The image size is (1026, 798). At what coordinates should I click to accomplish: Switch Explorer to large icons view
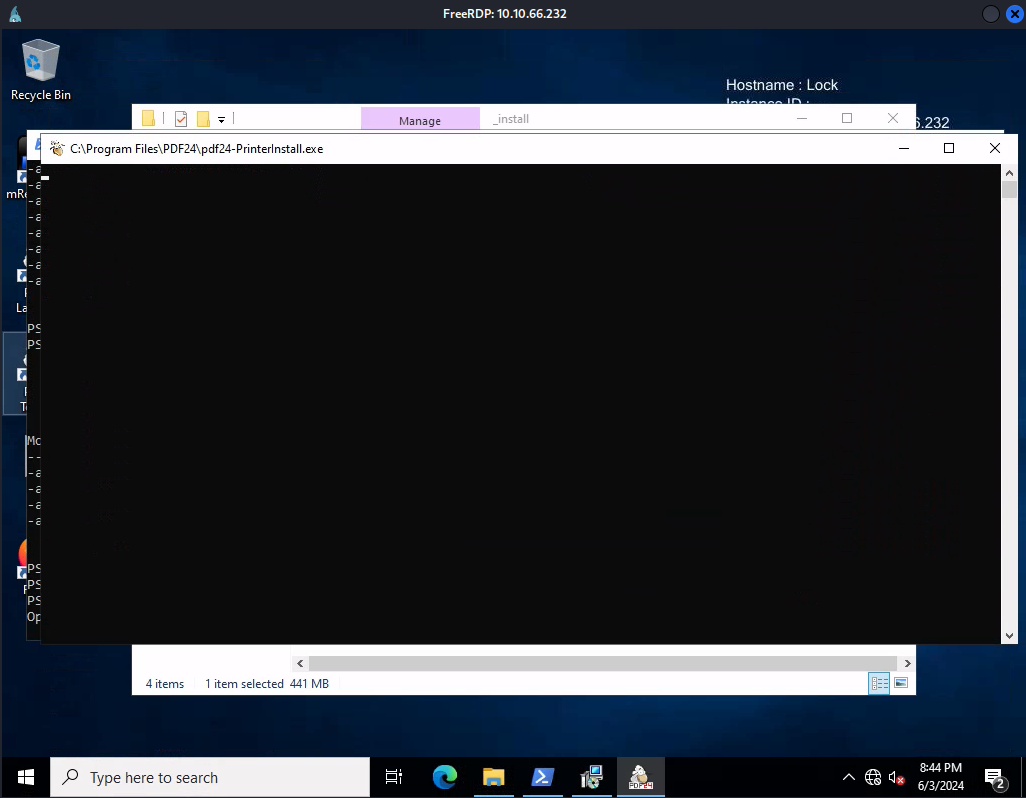pyautogui.click(x=901, y=683)
